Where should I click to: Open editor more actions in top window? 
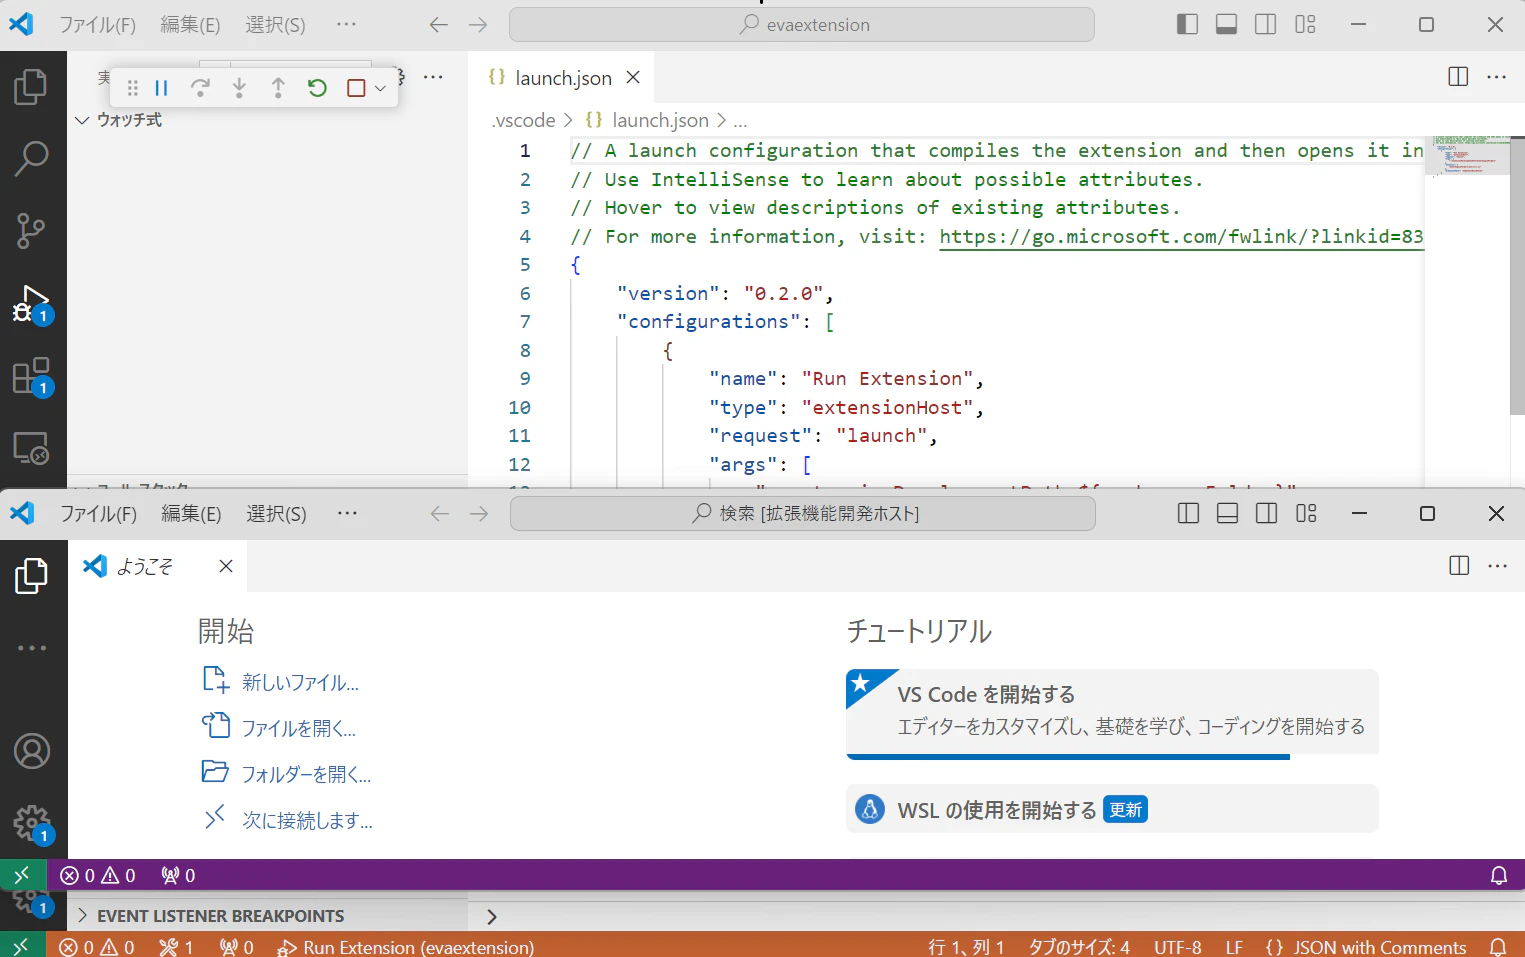[x=1496, y=77]
